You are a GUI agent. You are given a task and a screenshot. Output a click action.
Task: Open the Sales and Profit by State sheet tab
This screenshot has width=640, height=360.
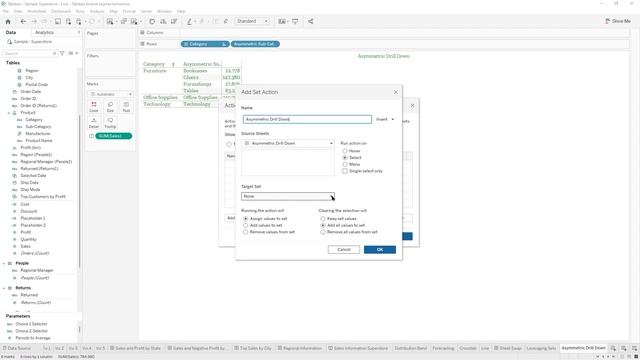coord(135,348)
